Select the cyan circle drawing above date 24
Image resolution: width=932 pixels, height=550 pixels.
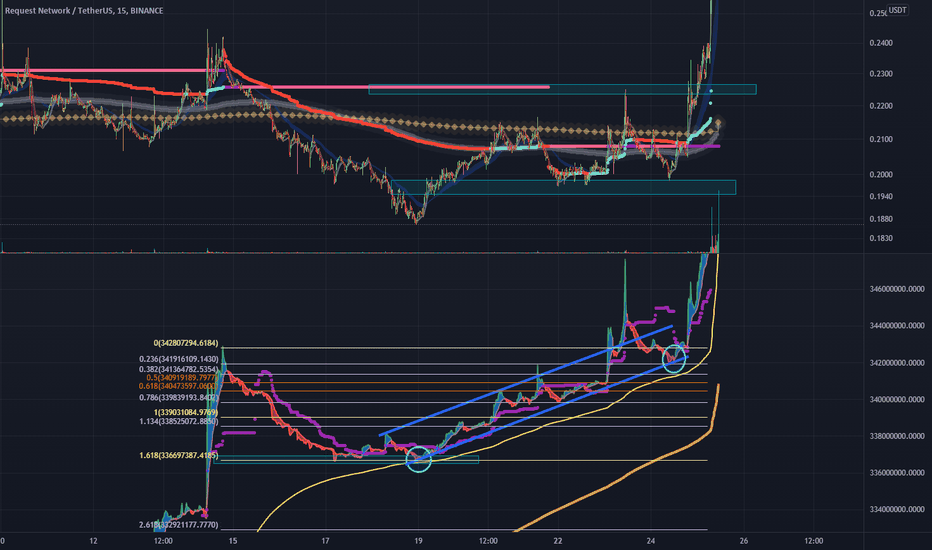(674, 359)
